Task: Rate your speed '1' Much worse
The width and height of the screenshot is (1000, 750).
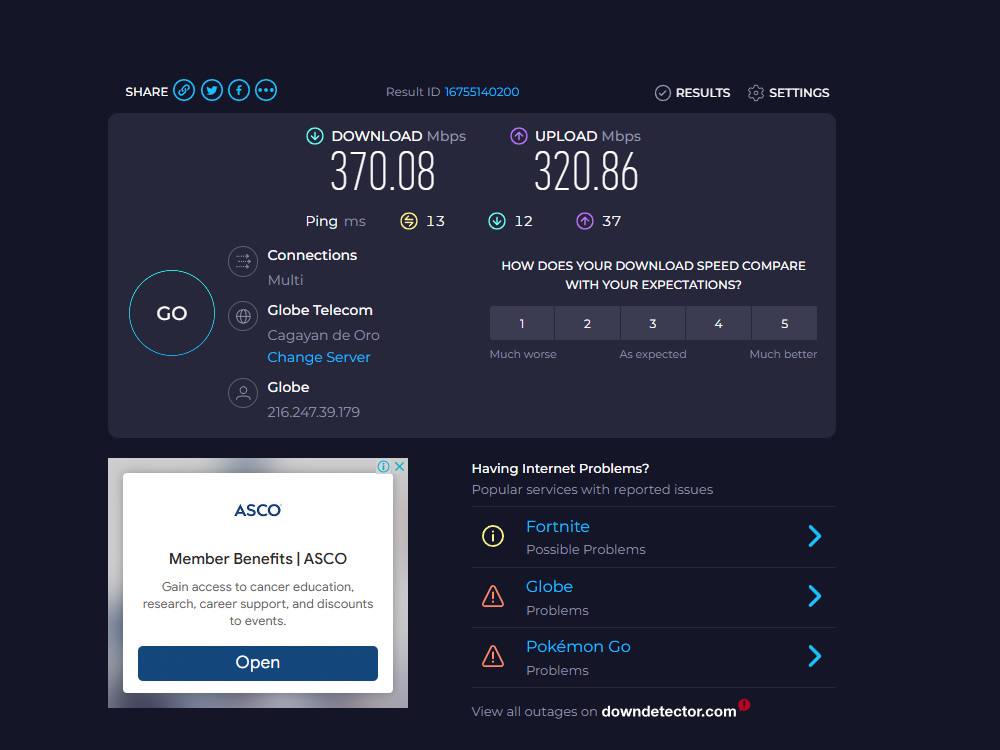Action: pos(521,323)
